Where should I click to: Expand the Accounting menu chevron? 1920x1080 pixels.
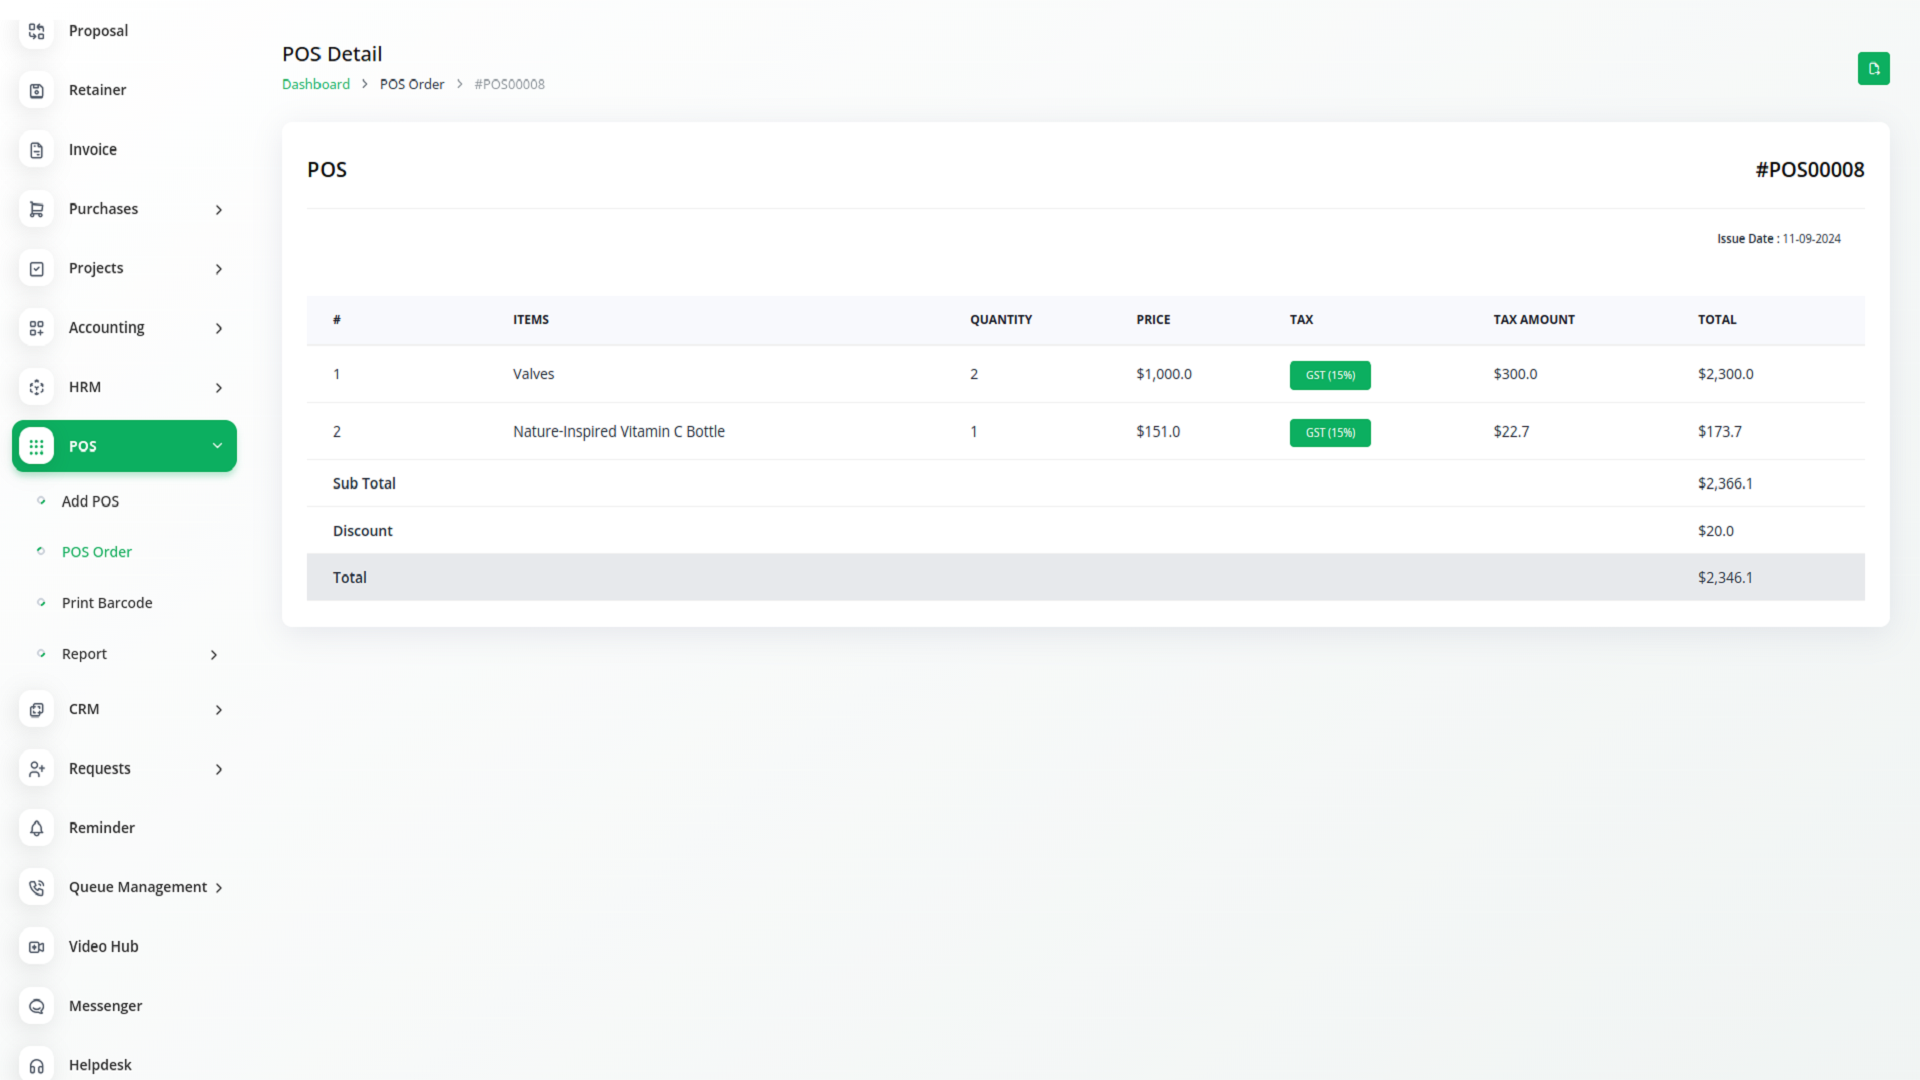219,328
